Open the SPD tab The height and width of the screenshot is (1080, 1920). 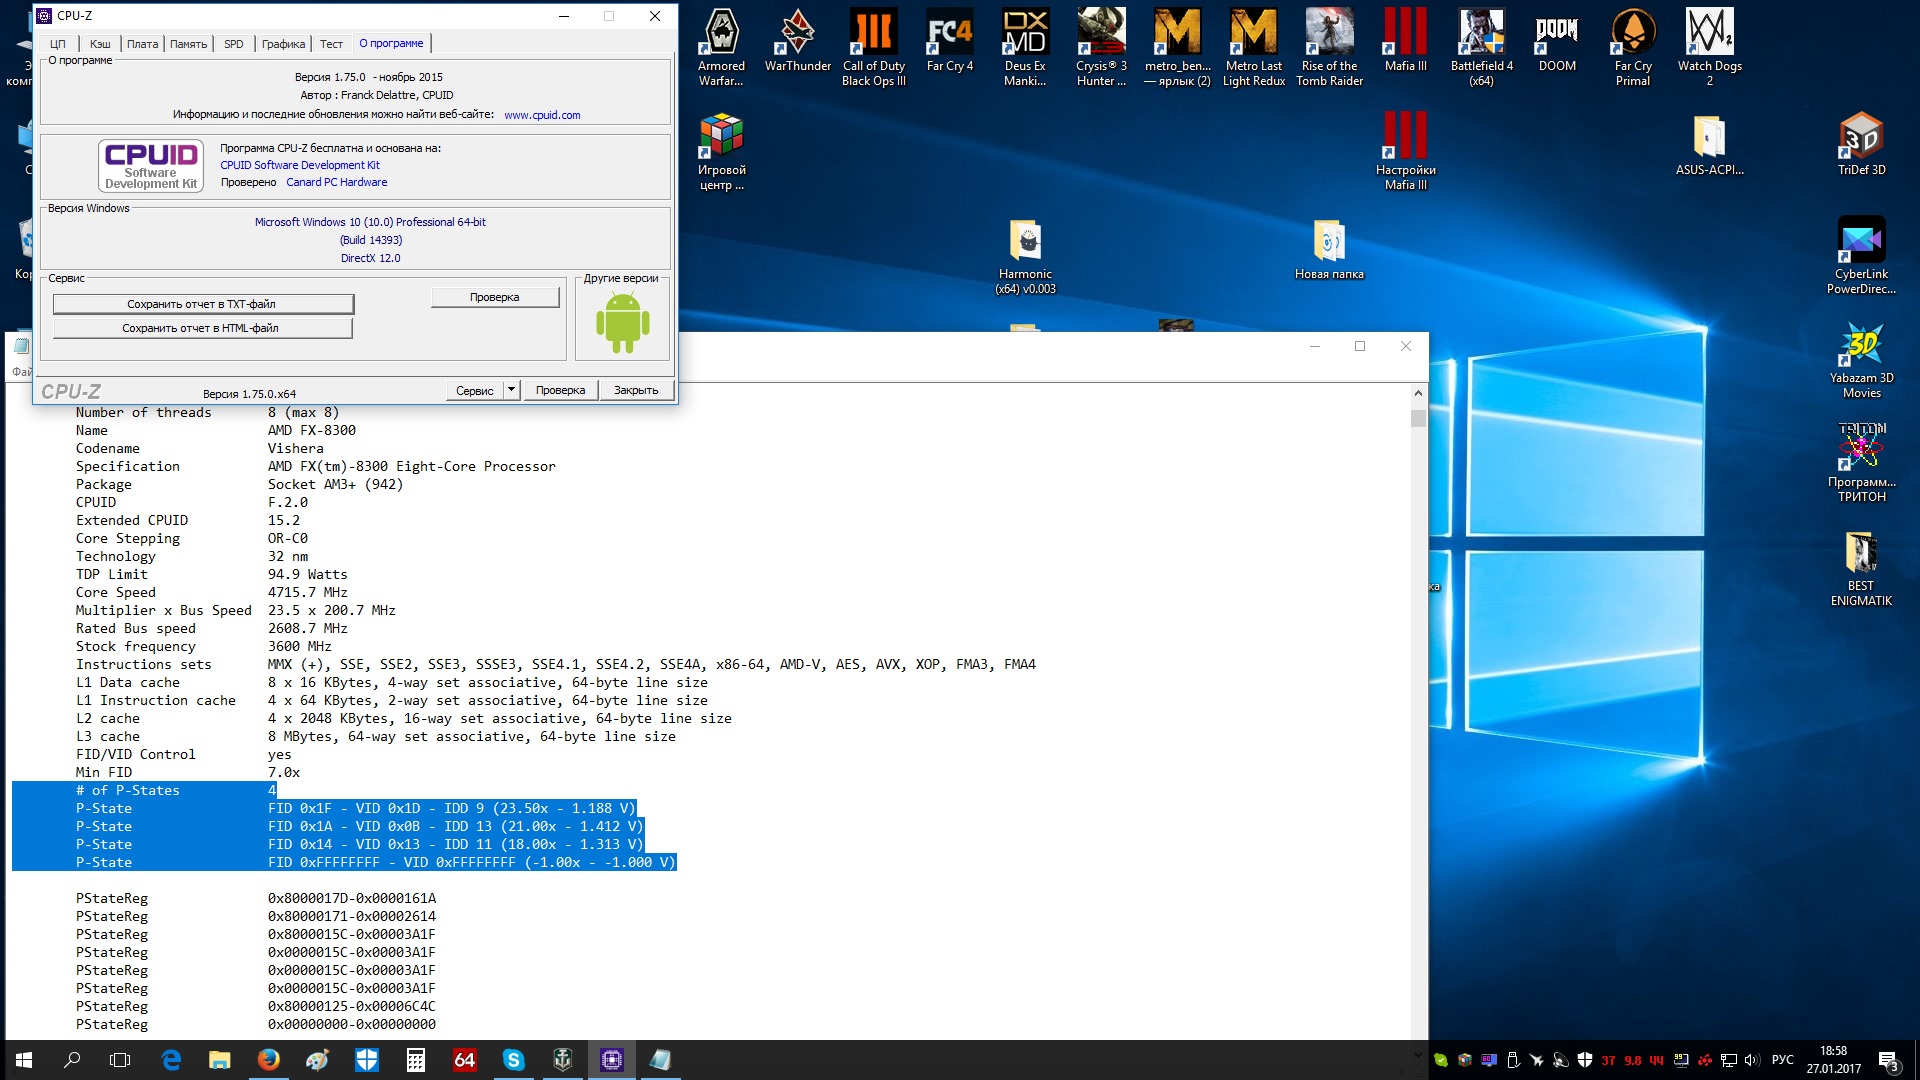point(233,44)
